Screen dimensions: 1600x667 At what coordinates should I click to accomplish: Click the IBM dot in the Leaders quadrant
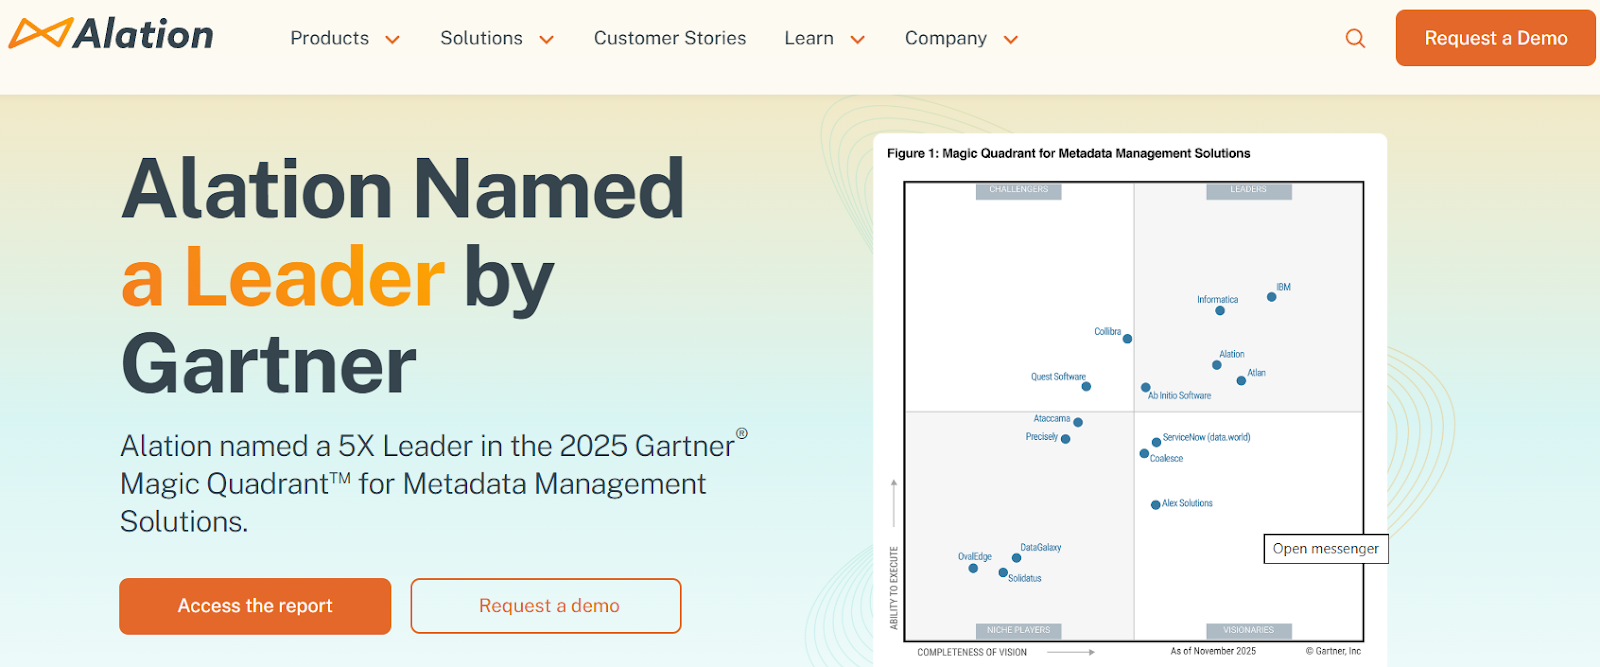(x=1272, y=297)
